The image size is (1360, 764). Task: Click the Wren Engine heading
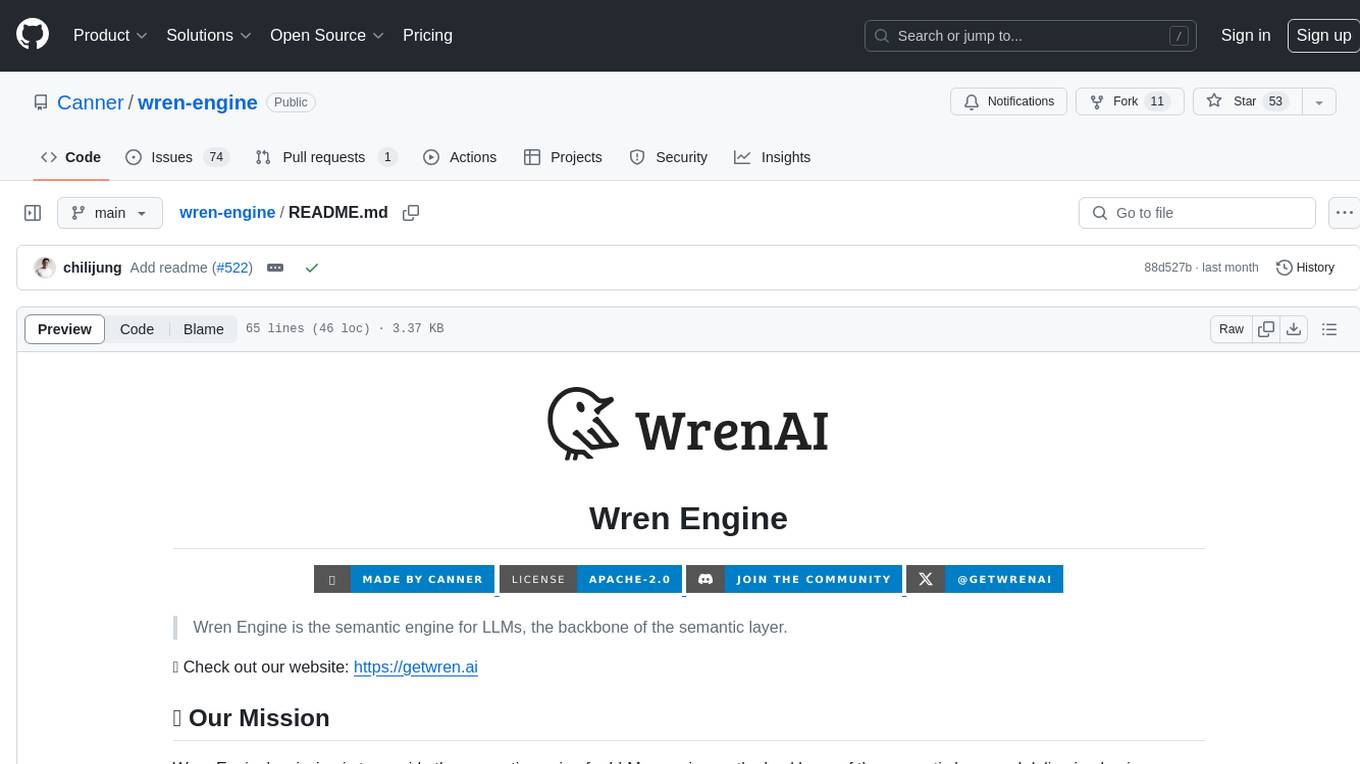tap(688, 518)
